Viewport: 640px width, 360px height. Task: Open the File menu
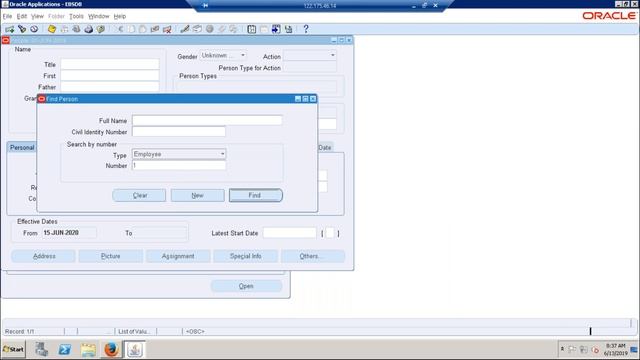click(7, 16)
